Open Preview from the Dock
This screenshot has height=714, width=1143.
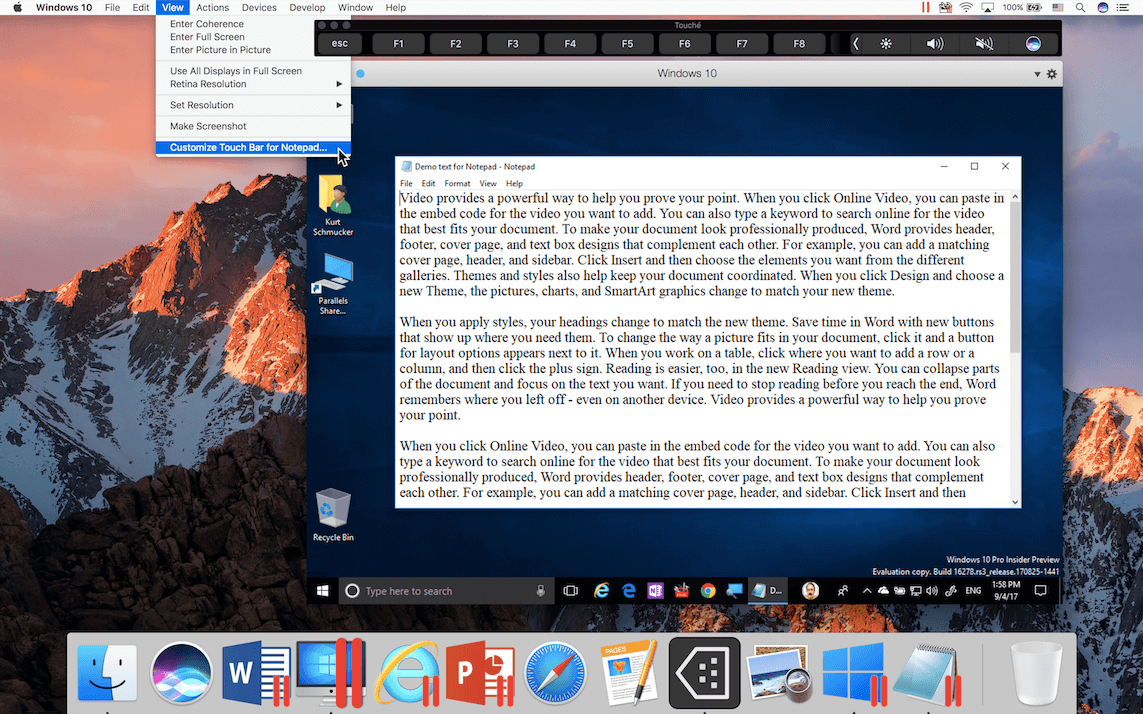pyautogui.click(x=779, y=672)
